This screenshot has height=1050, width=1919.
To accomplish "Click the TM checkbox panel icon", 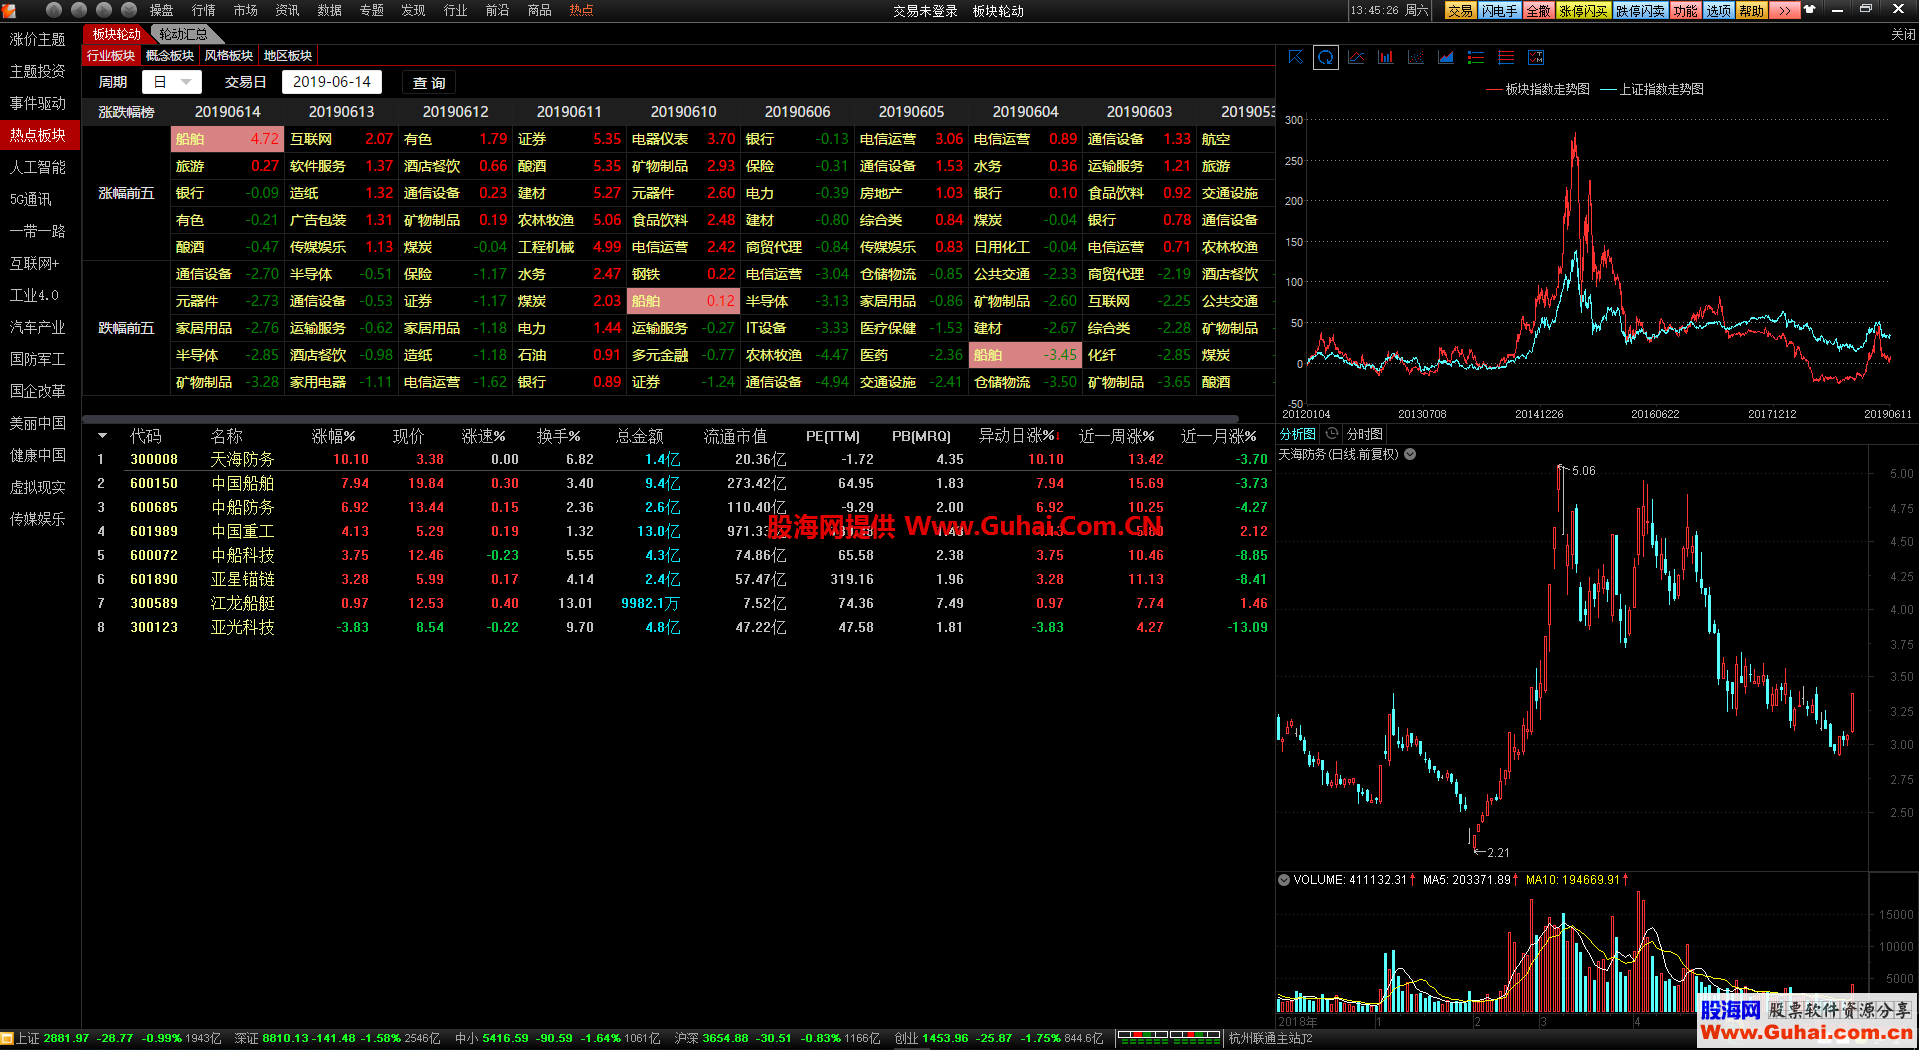I will (1536, 57).
